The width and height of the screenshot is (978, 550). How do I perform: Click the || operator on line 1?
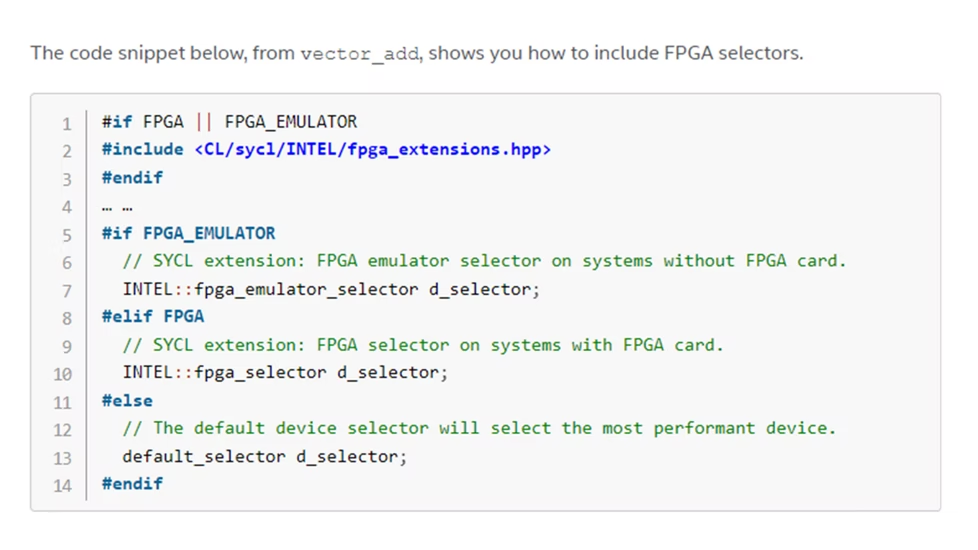click(204, 122)
